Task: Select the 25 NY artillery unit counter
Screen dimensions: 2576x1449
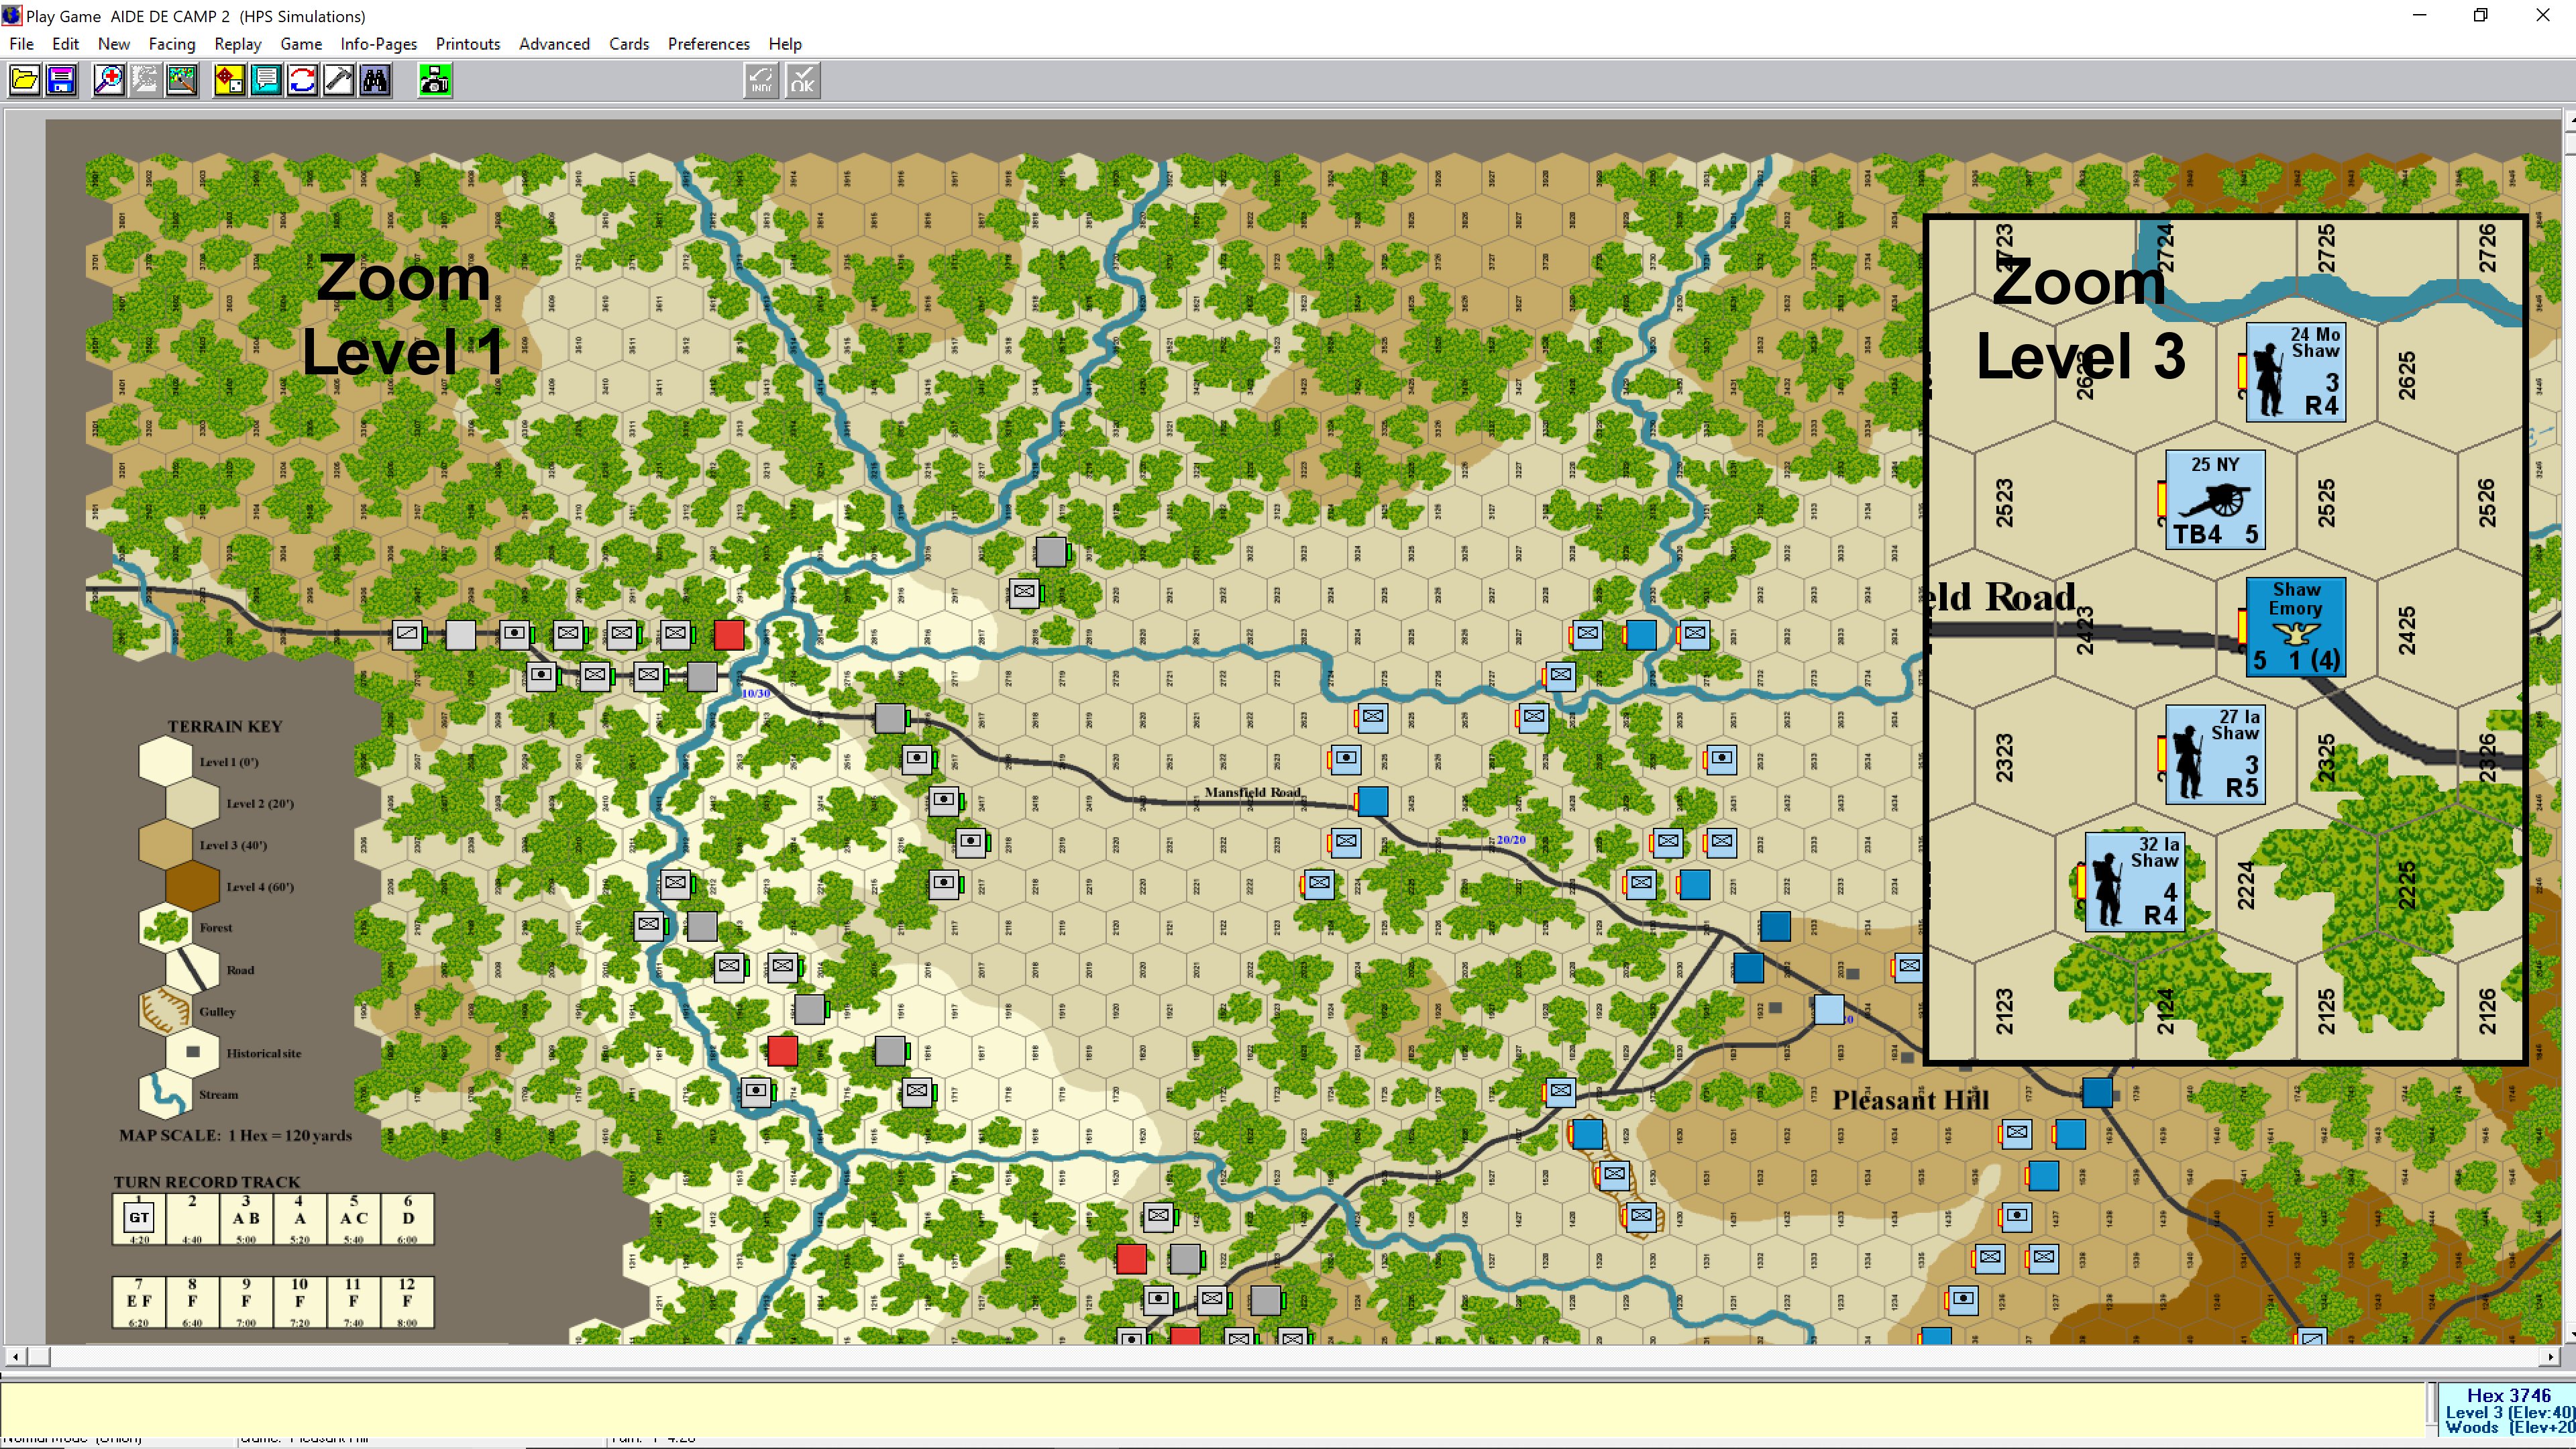Action: pyautogui.click(x=2215, y=499)
